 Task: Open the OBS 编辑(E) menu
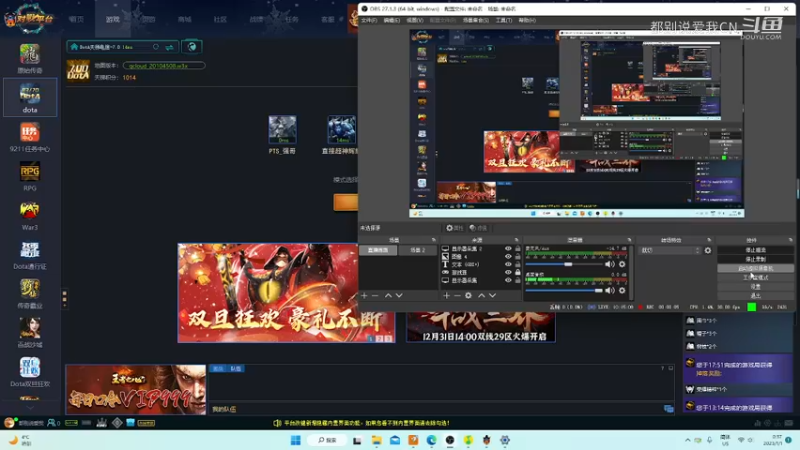391,20
